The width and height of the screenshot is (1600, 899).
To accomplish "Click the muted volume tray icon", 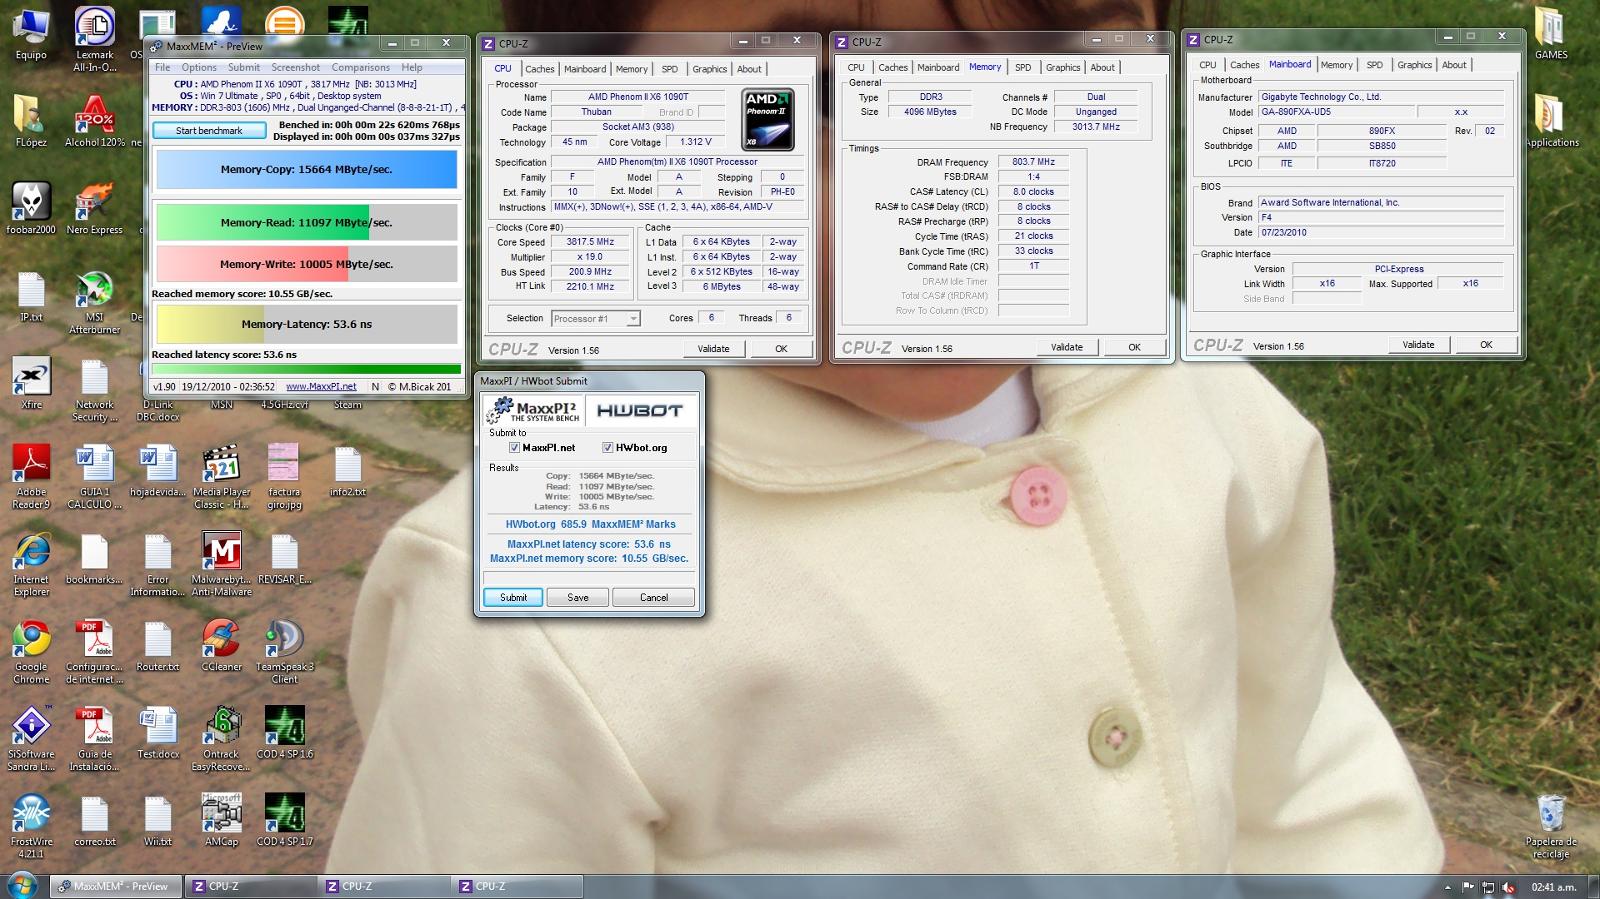I will click(x=1508, y=887).
